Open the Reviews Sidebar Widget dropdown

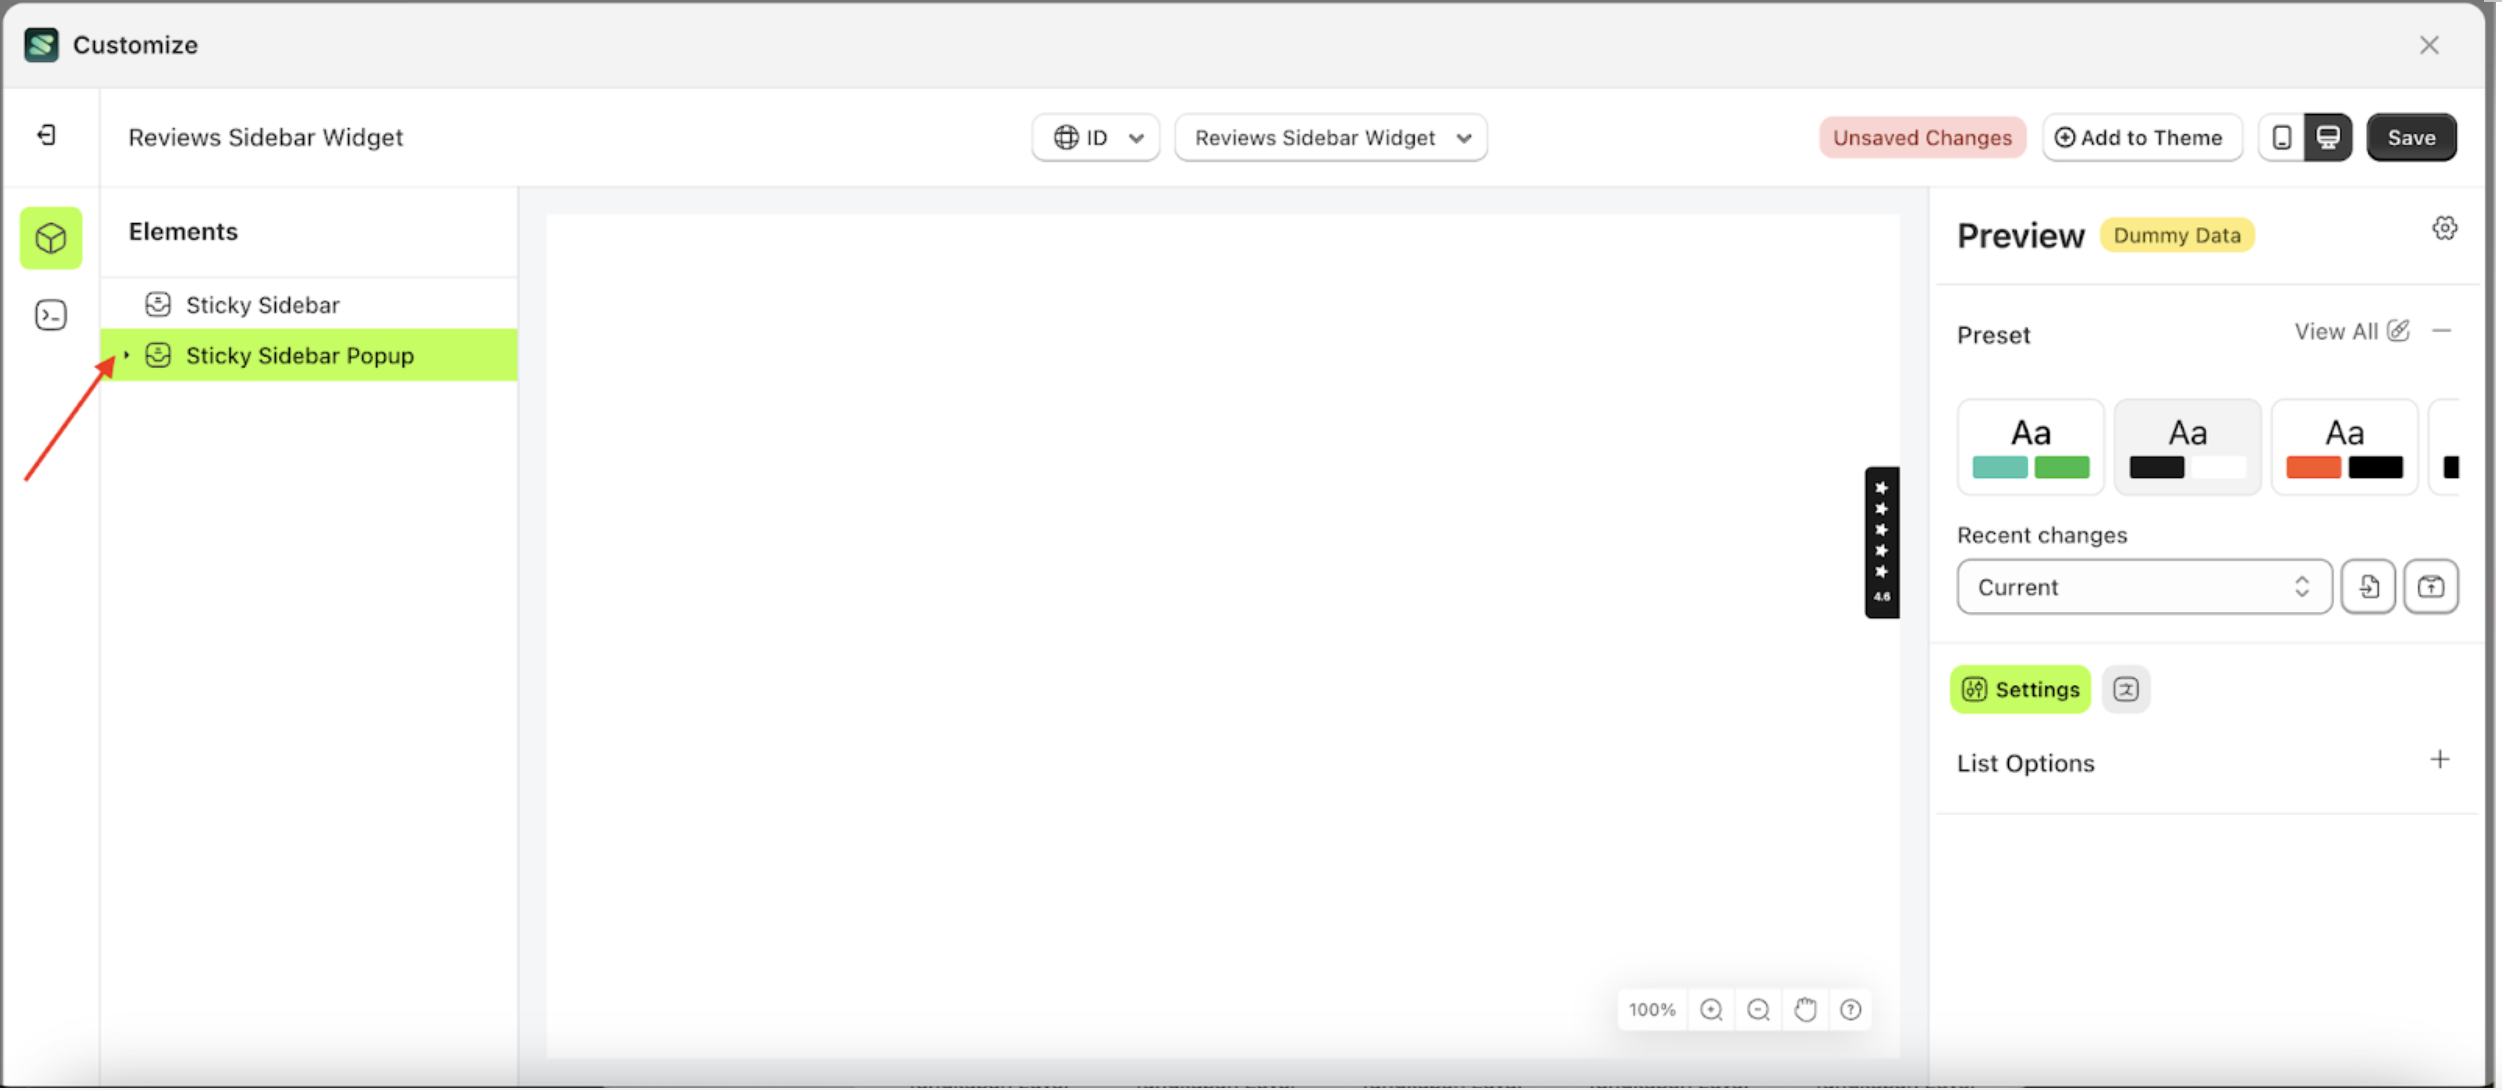tap(1330, 138)
